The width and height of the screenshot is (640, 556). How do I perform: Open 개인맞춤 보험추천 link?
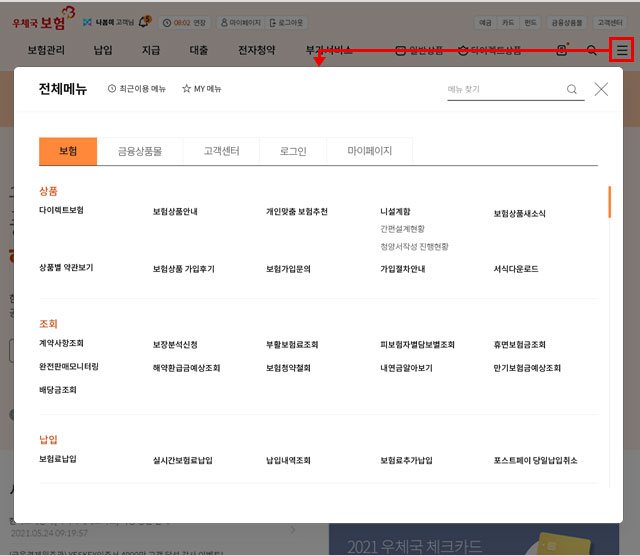(x=297, y=211)
